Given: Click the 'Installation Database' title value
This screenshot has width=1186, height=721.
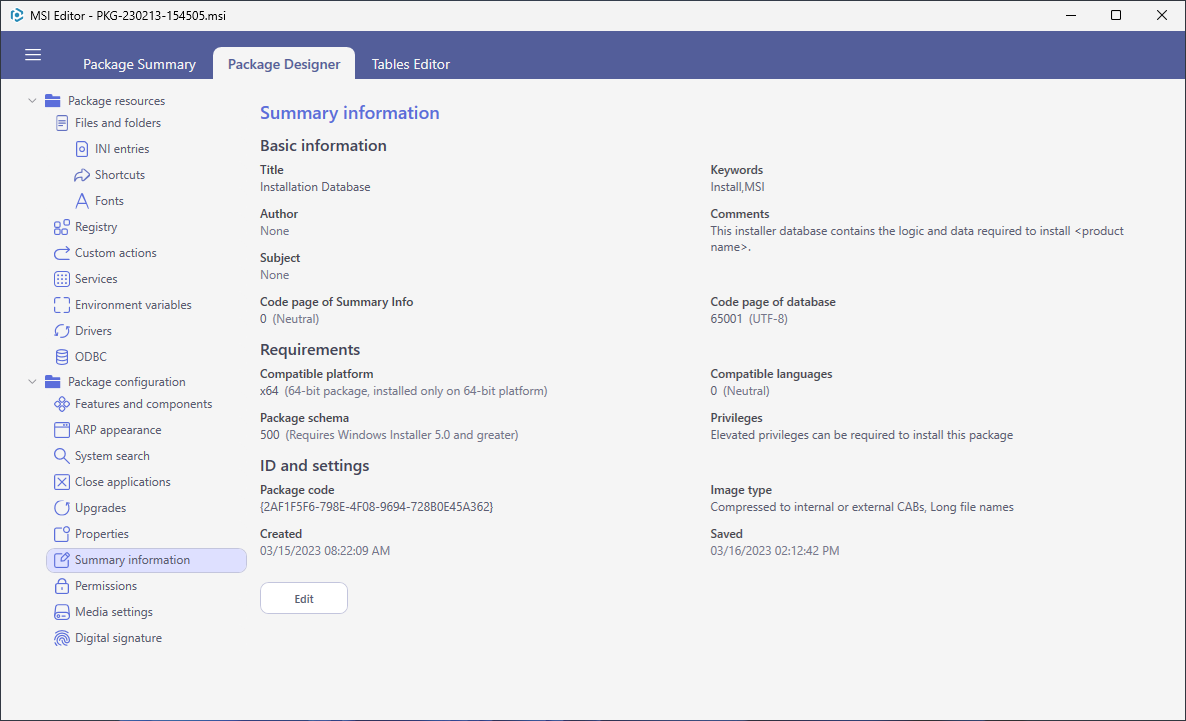Looking at the screenshot, I should click(315, 187).
